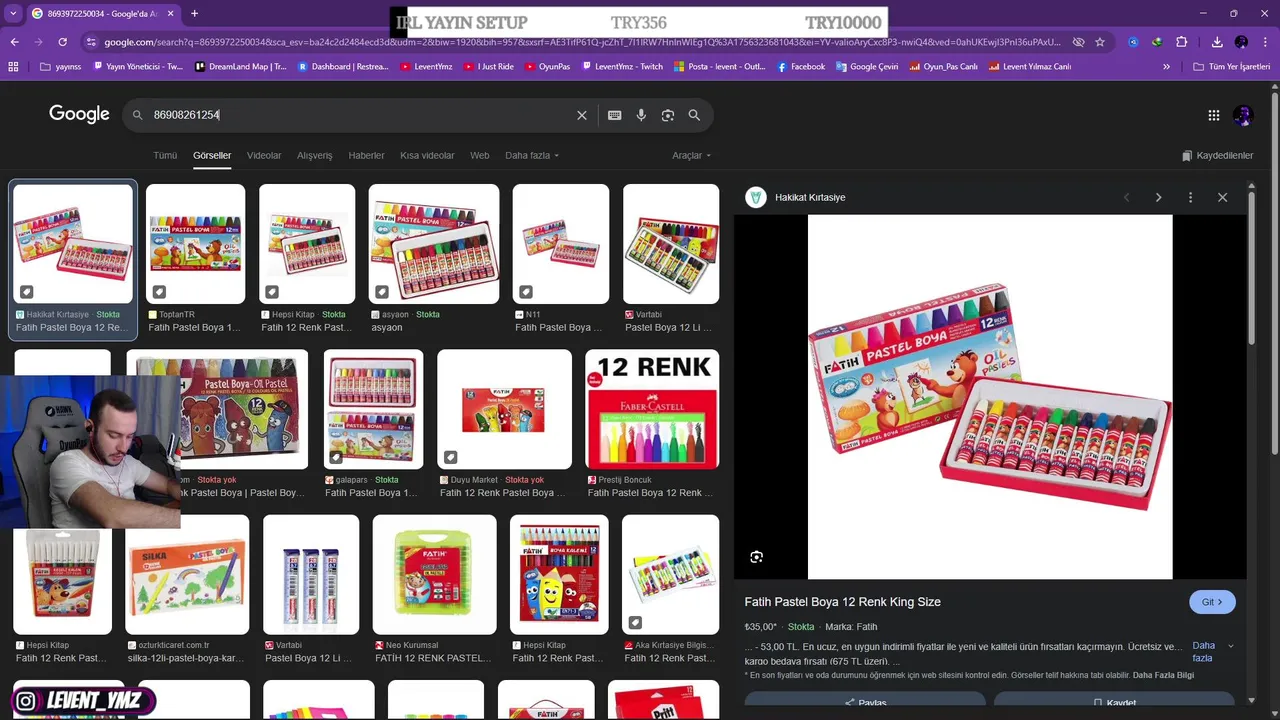1280x720 pixels.
Task: Open the Google account avatar
Action: (1243, 115)
